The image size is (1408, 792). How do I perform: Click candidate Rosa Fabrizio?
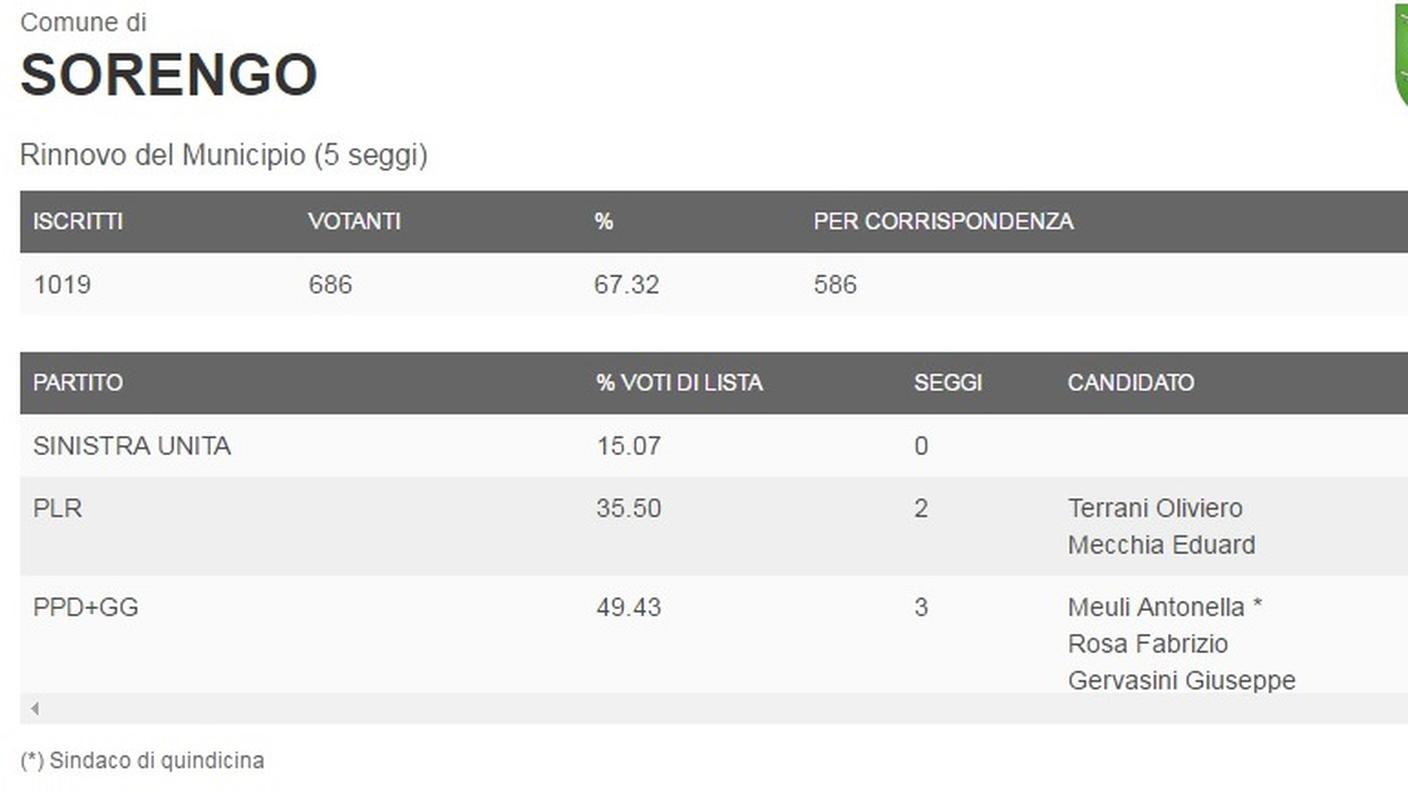pyautogui.click(x=1148, y=643)
